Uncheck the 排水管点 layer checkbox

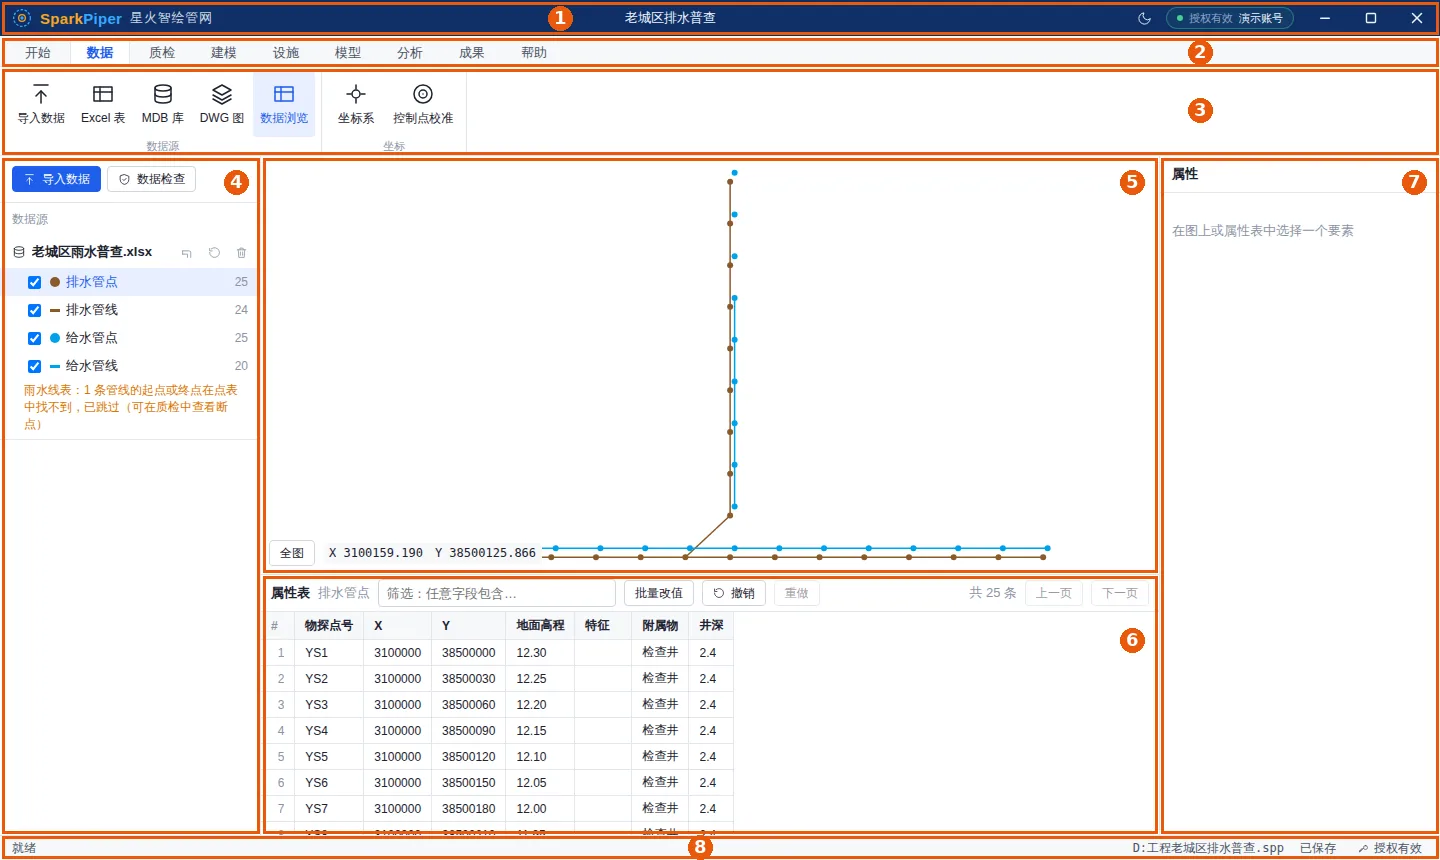[35, 283]
